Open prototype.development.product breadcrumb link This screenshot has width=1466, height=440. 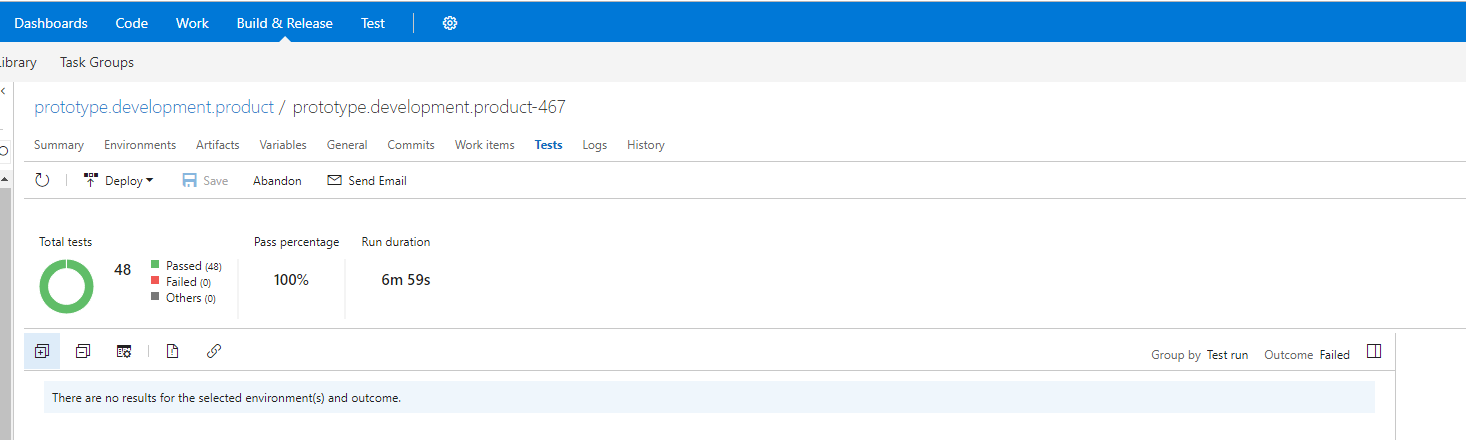(154, 107)
